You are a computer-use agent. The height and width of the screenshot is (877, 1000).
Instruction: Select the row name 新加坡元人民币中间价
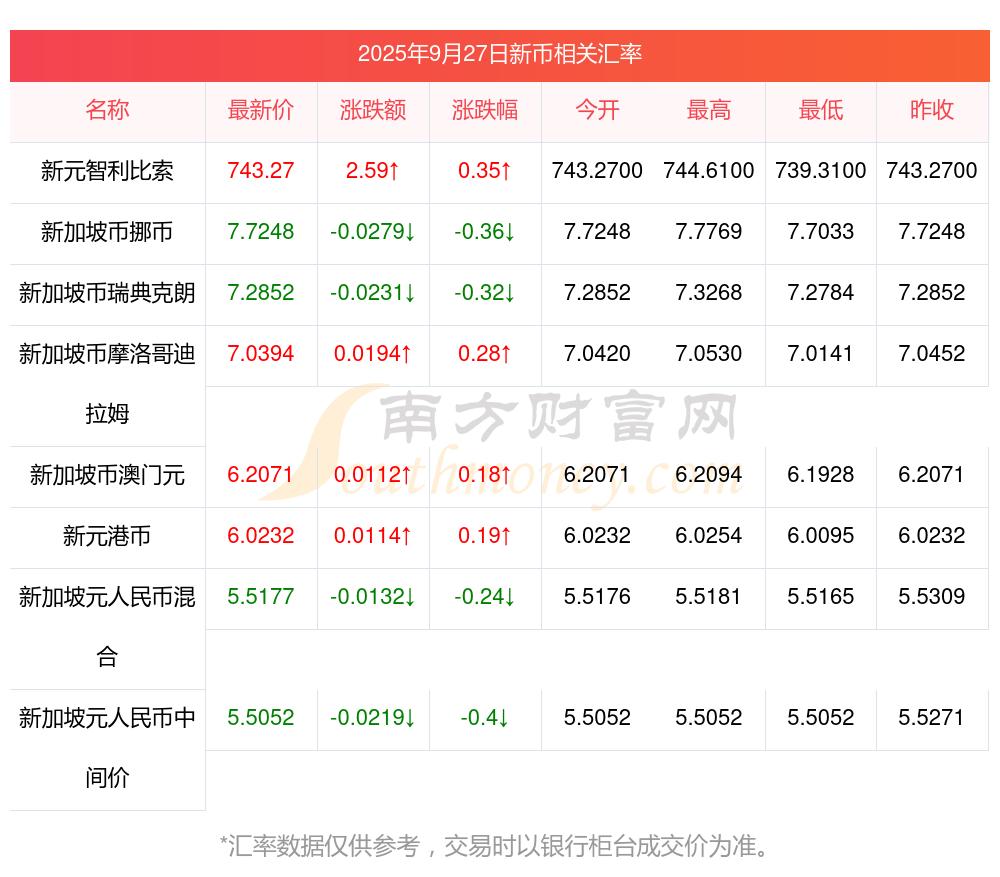pyautogui.click(x=107, y=748)
